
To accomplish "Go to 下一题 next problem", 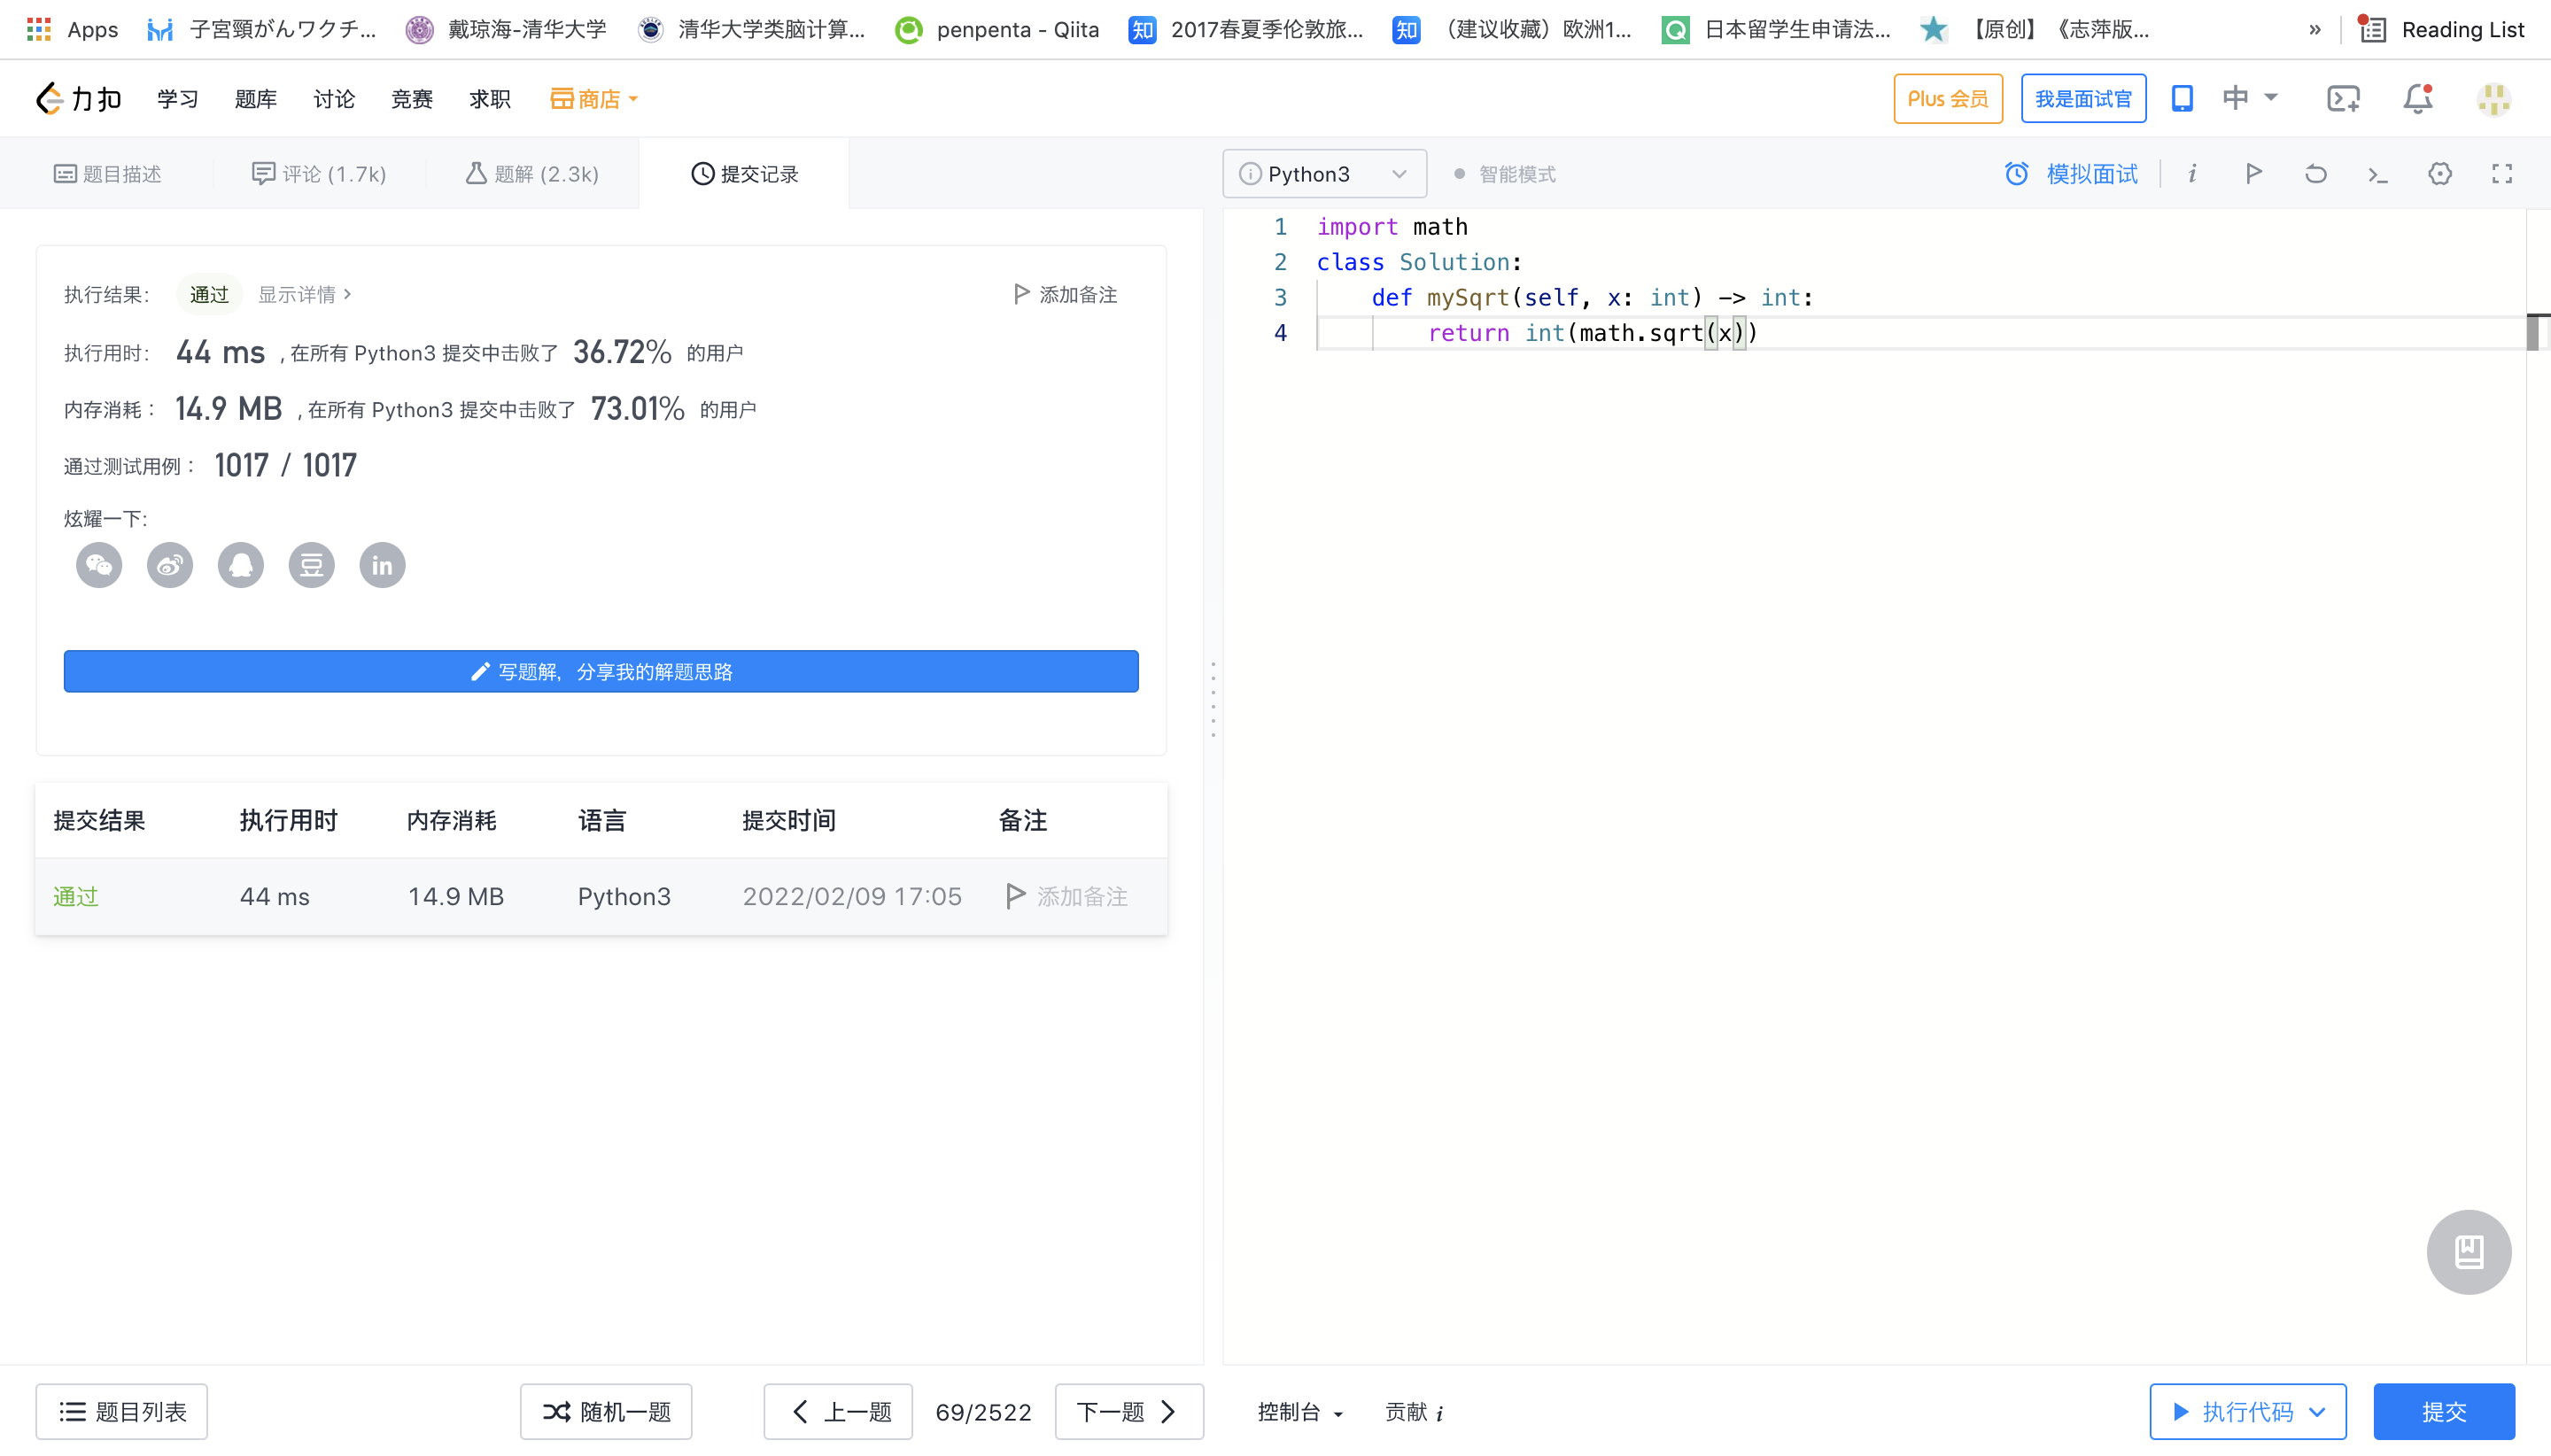I will click(x=1129, y=1412).
